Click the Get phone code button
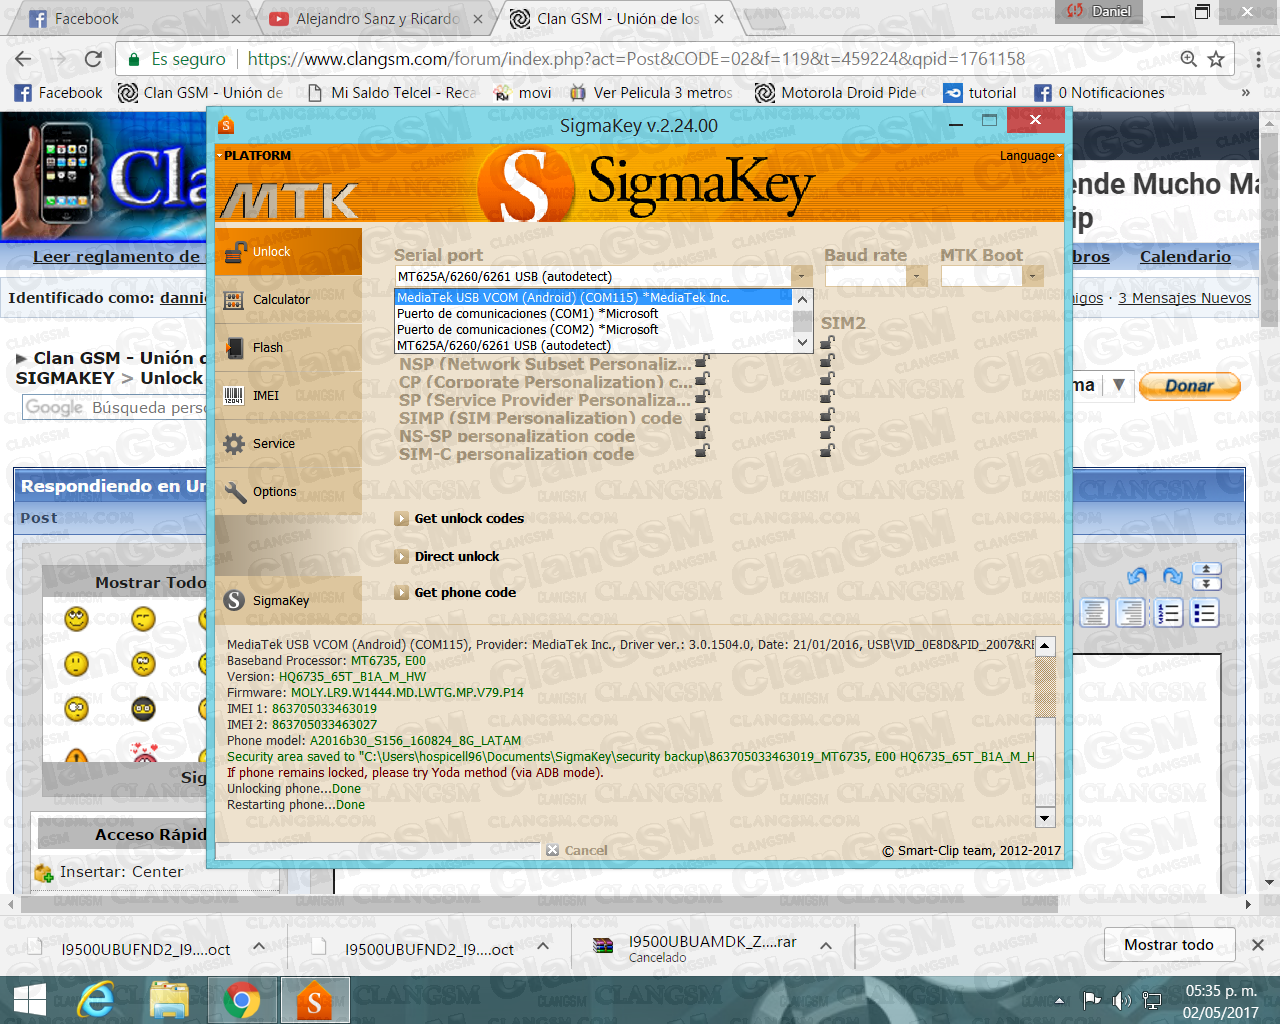Screen dimensions: 1280x1024 455,593
